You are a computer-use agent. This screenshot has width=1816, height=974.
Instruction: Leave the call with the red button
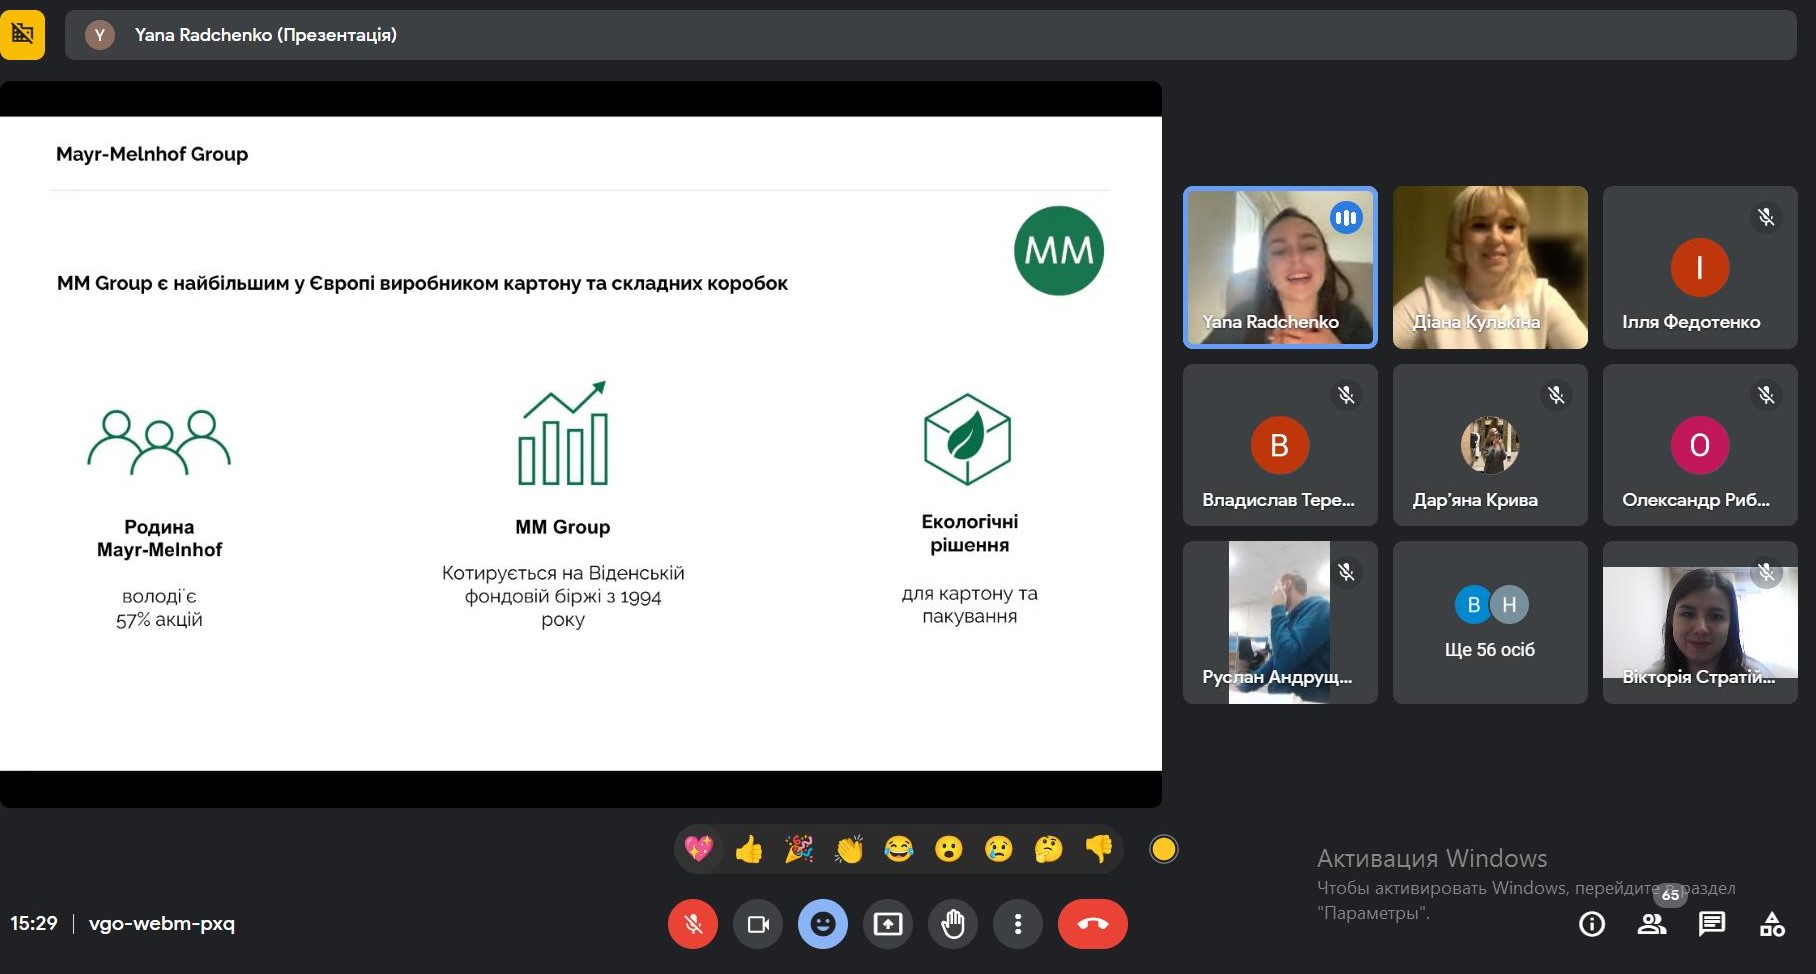[x=1092, y=924]
